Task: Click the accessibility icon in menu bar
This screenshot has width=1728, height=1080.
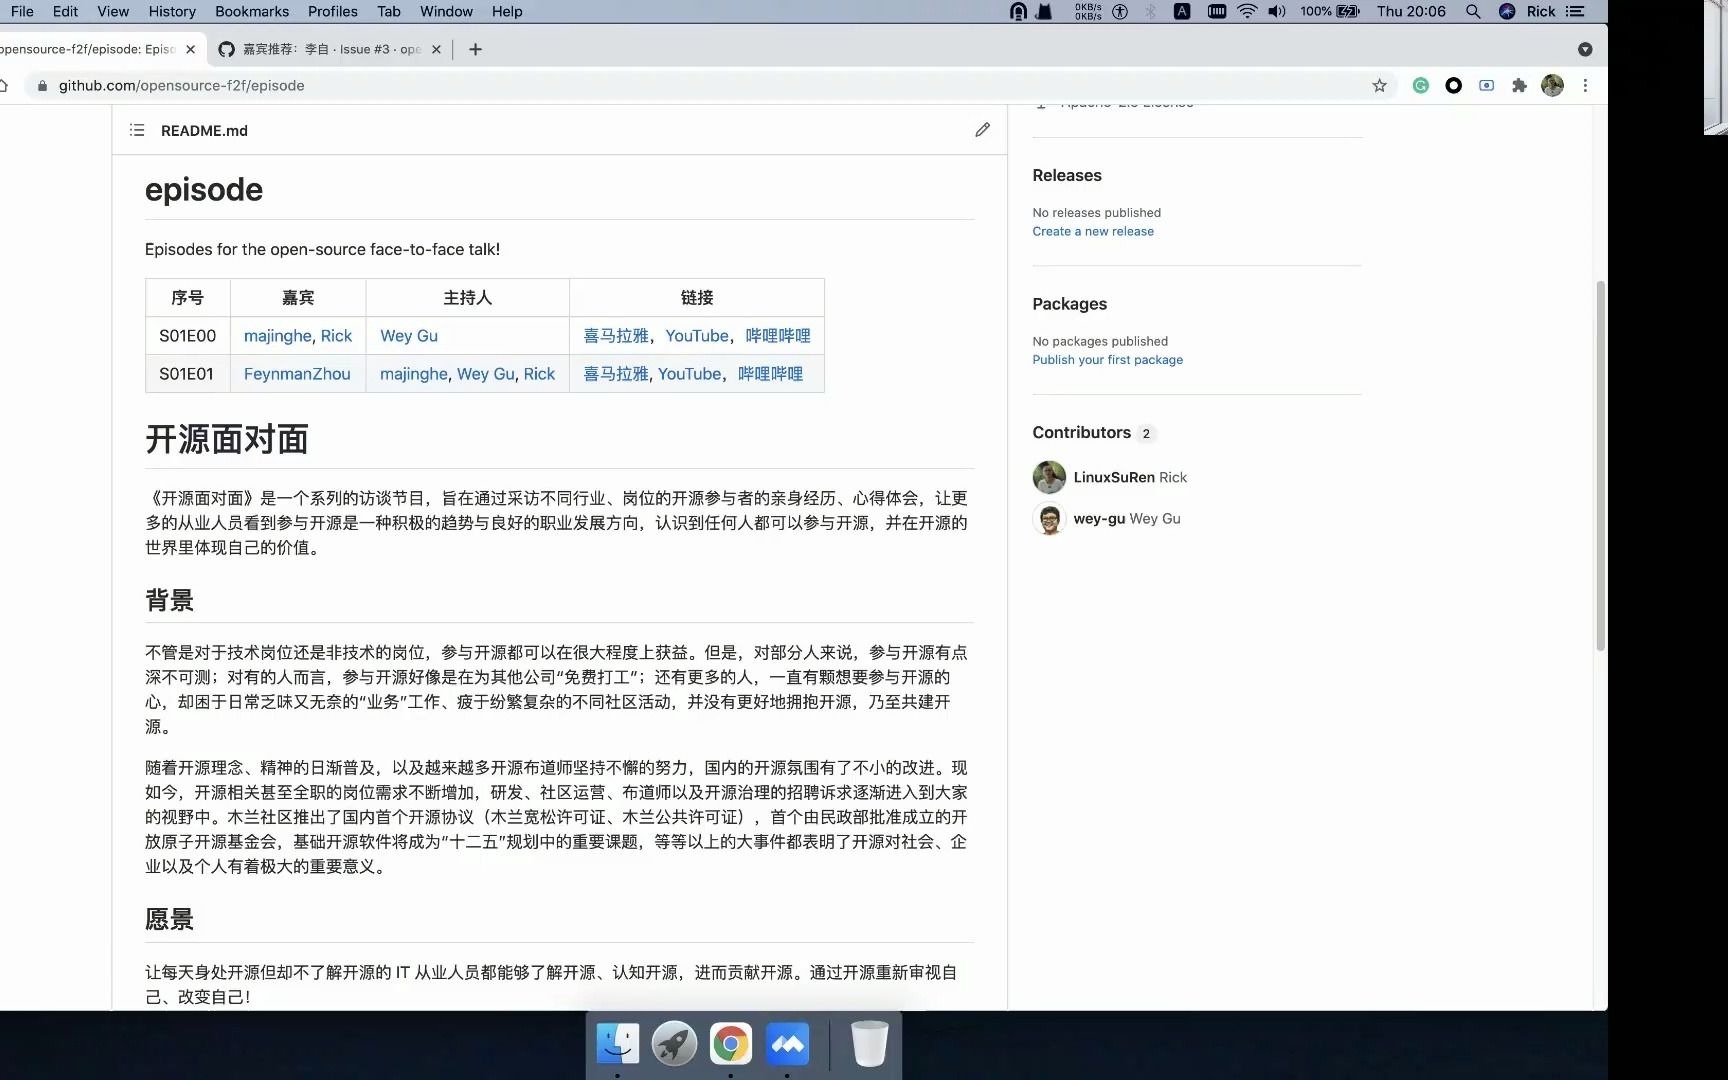Action: (1120, 11)
